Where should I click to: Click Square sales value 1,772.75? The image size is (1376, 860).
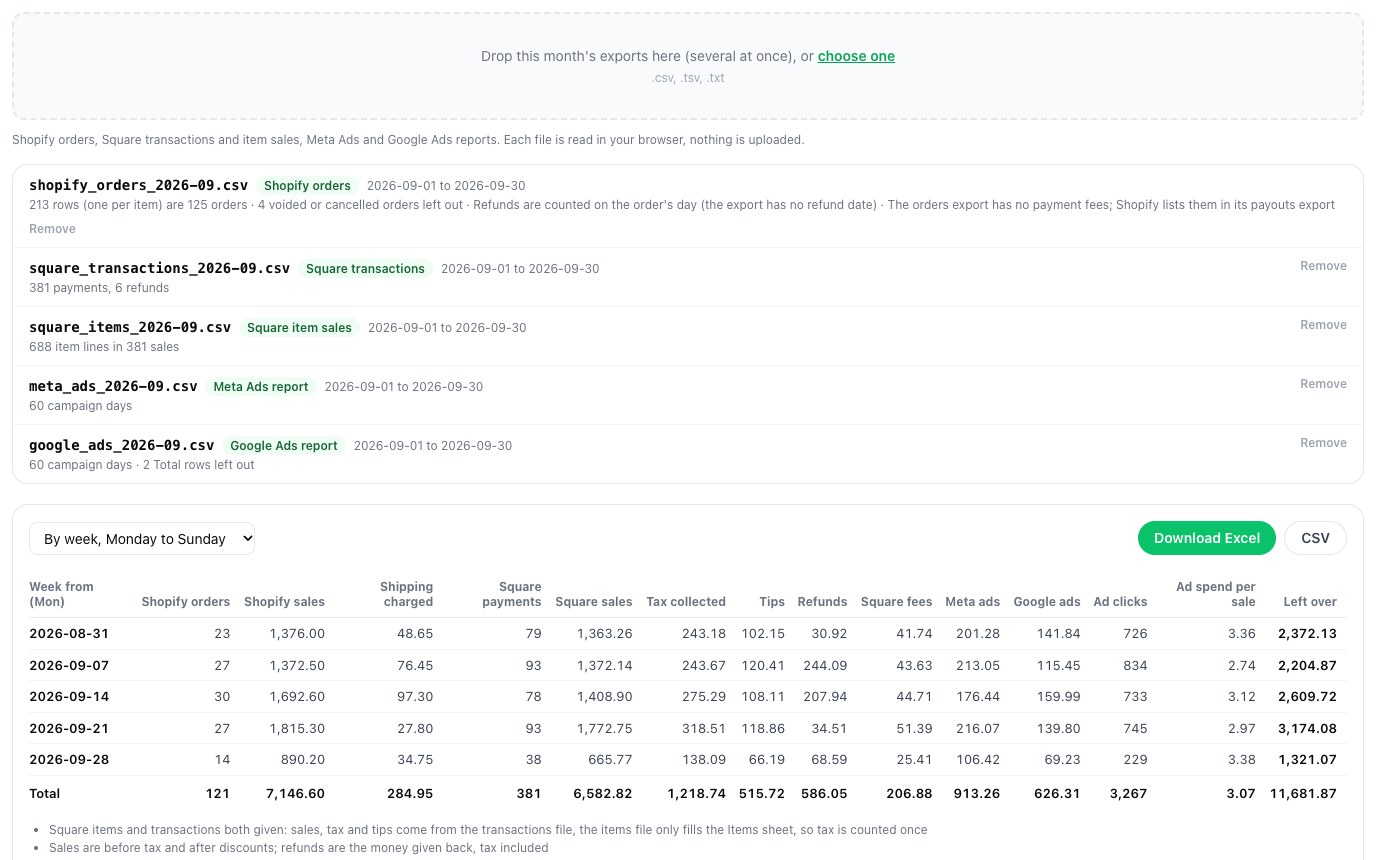click(x=604, y=729)
